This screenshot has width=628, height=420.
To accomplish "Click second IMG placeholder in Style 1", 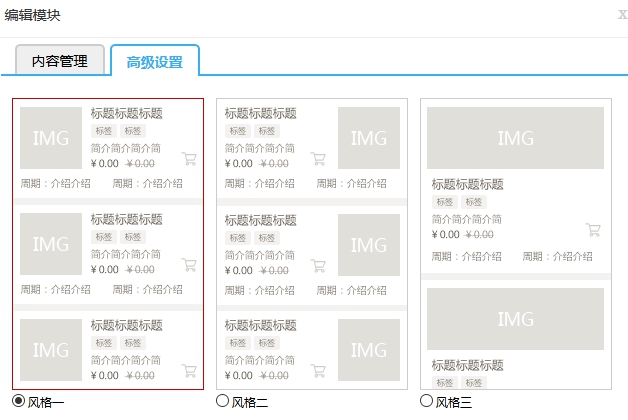I will 51,244.
